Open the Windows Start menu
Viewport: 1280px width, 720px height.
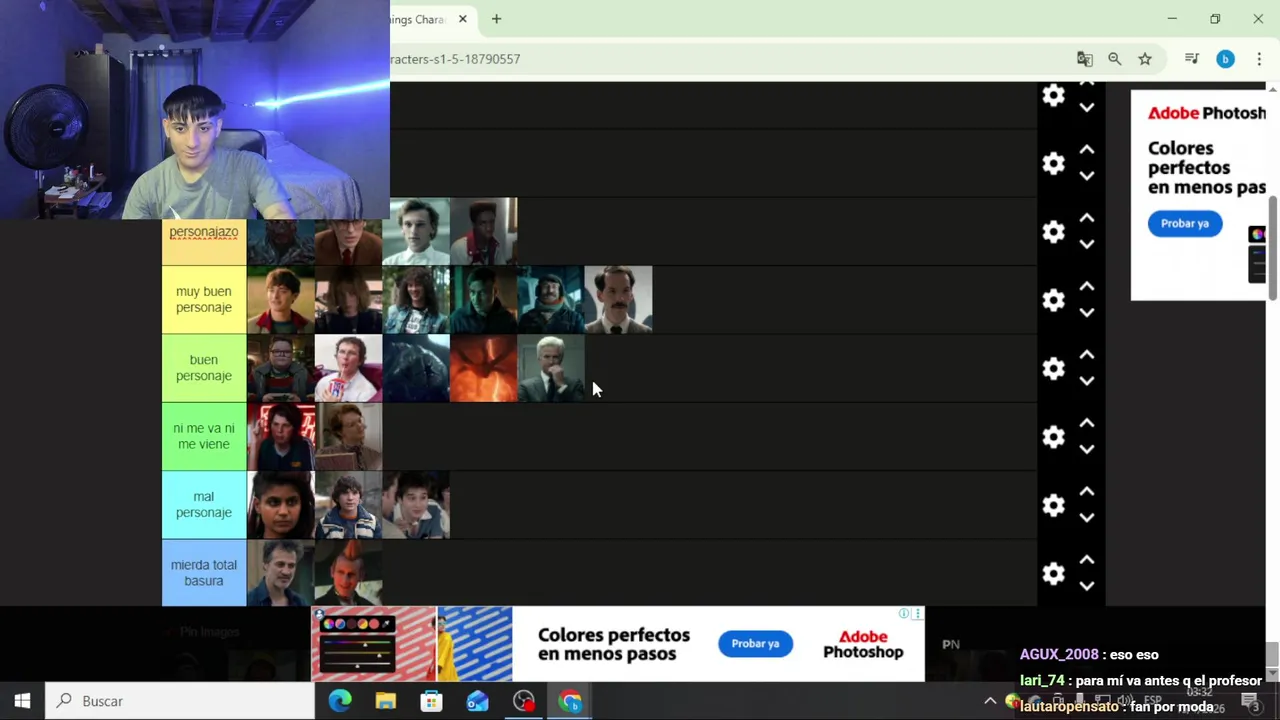(x=22, y=701)
